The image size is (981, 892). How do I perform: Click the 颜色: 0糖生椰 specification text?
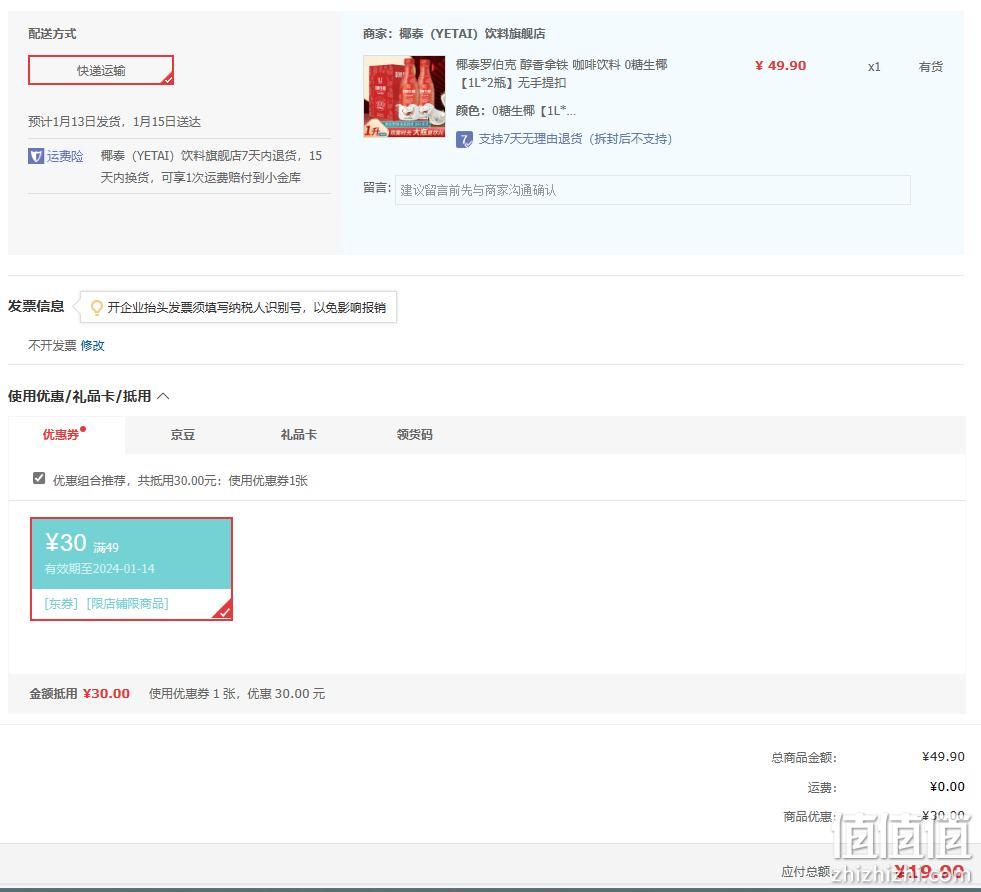tap(516, 111)
